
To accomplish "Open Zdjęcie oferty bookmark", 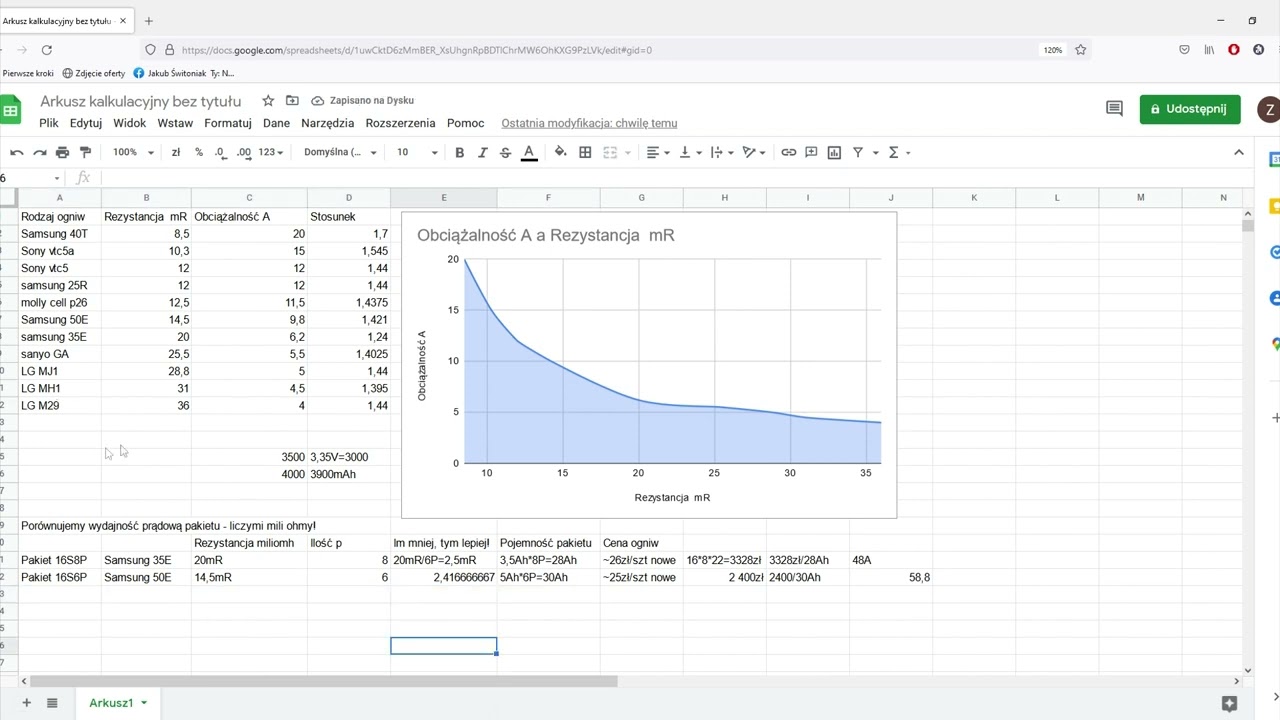I will [x=94, y=73].
